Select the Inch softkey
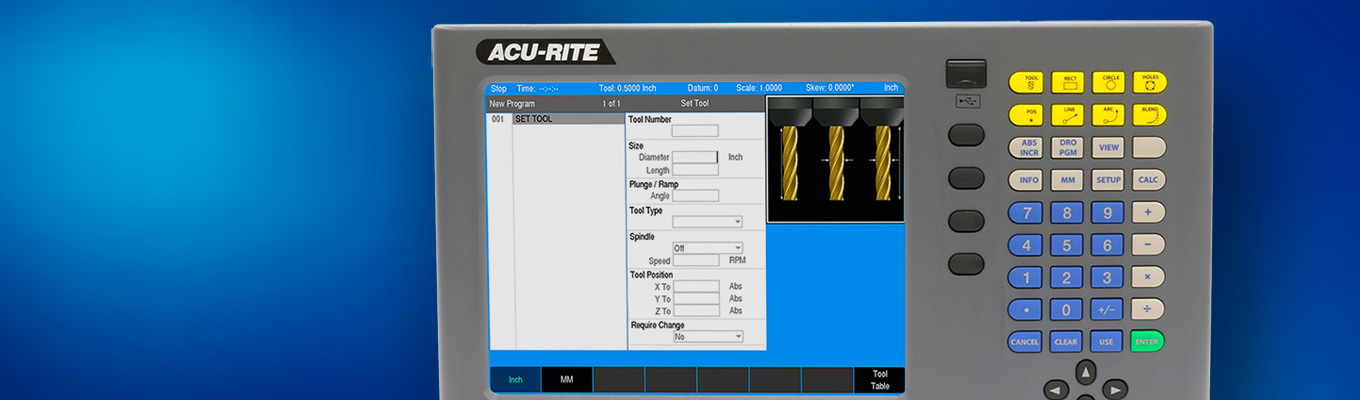The height and width of the screenshot is (400, 1360). [515, 380]
